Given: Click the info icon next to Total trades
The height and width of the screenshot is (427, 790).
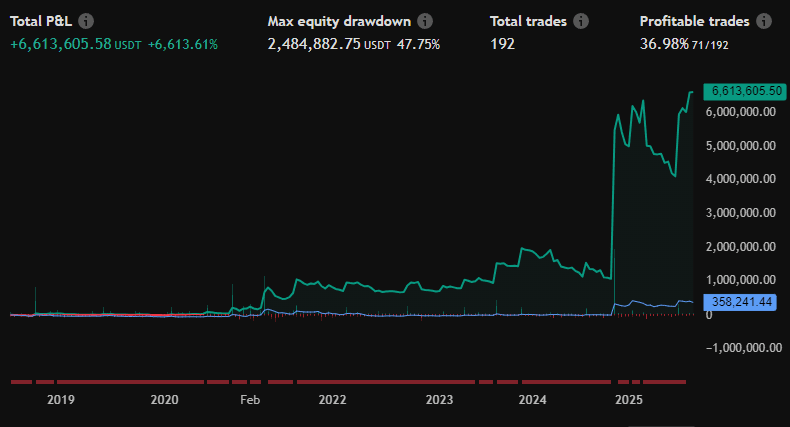Looking at the screenshot, I should [x=581, y=21].
